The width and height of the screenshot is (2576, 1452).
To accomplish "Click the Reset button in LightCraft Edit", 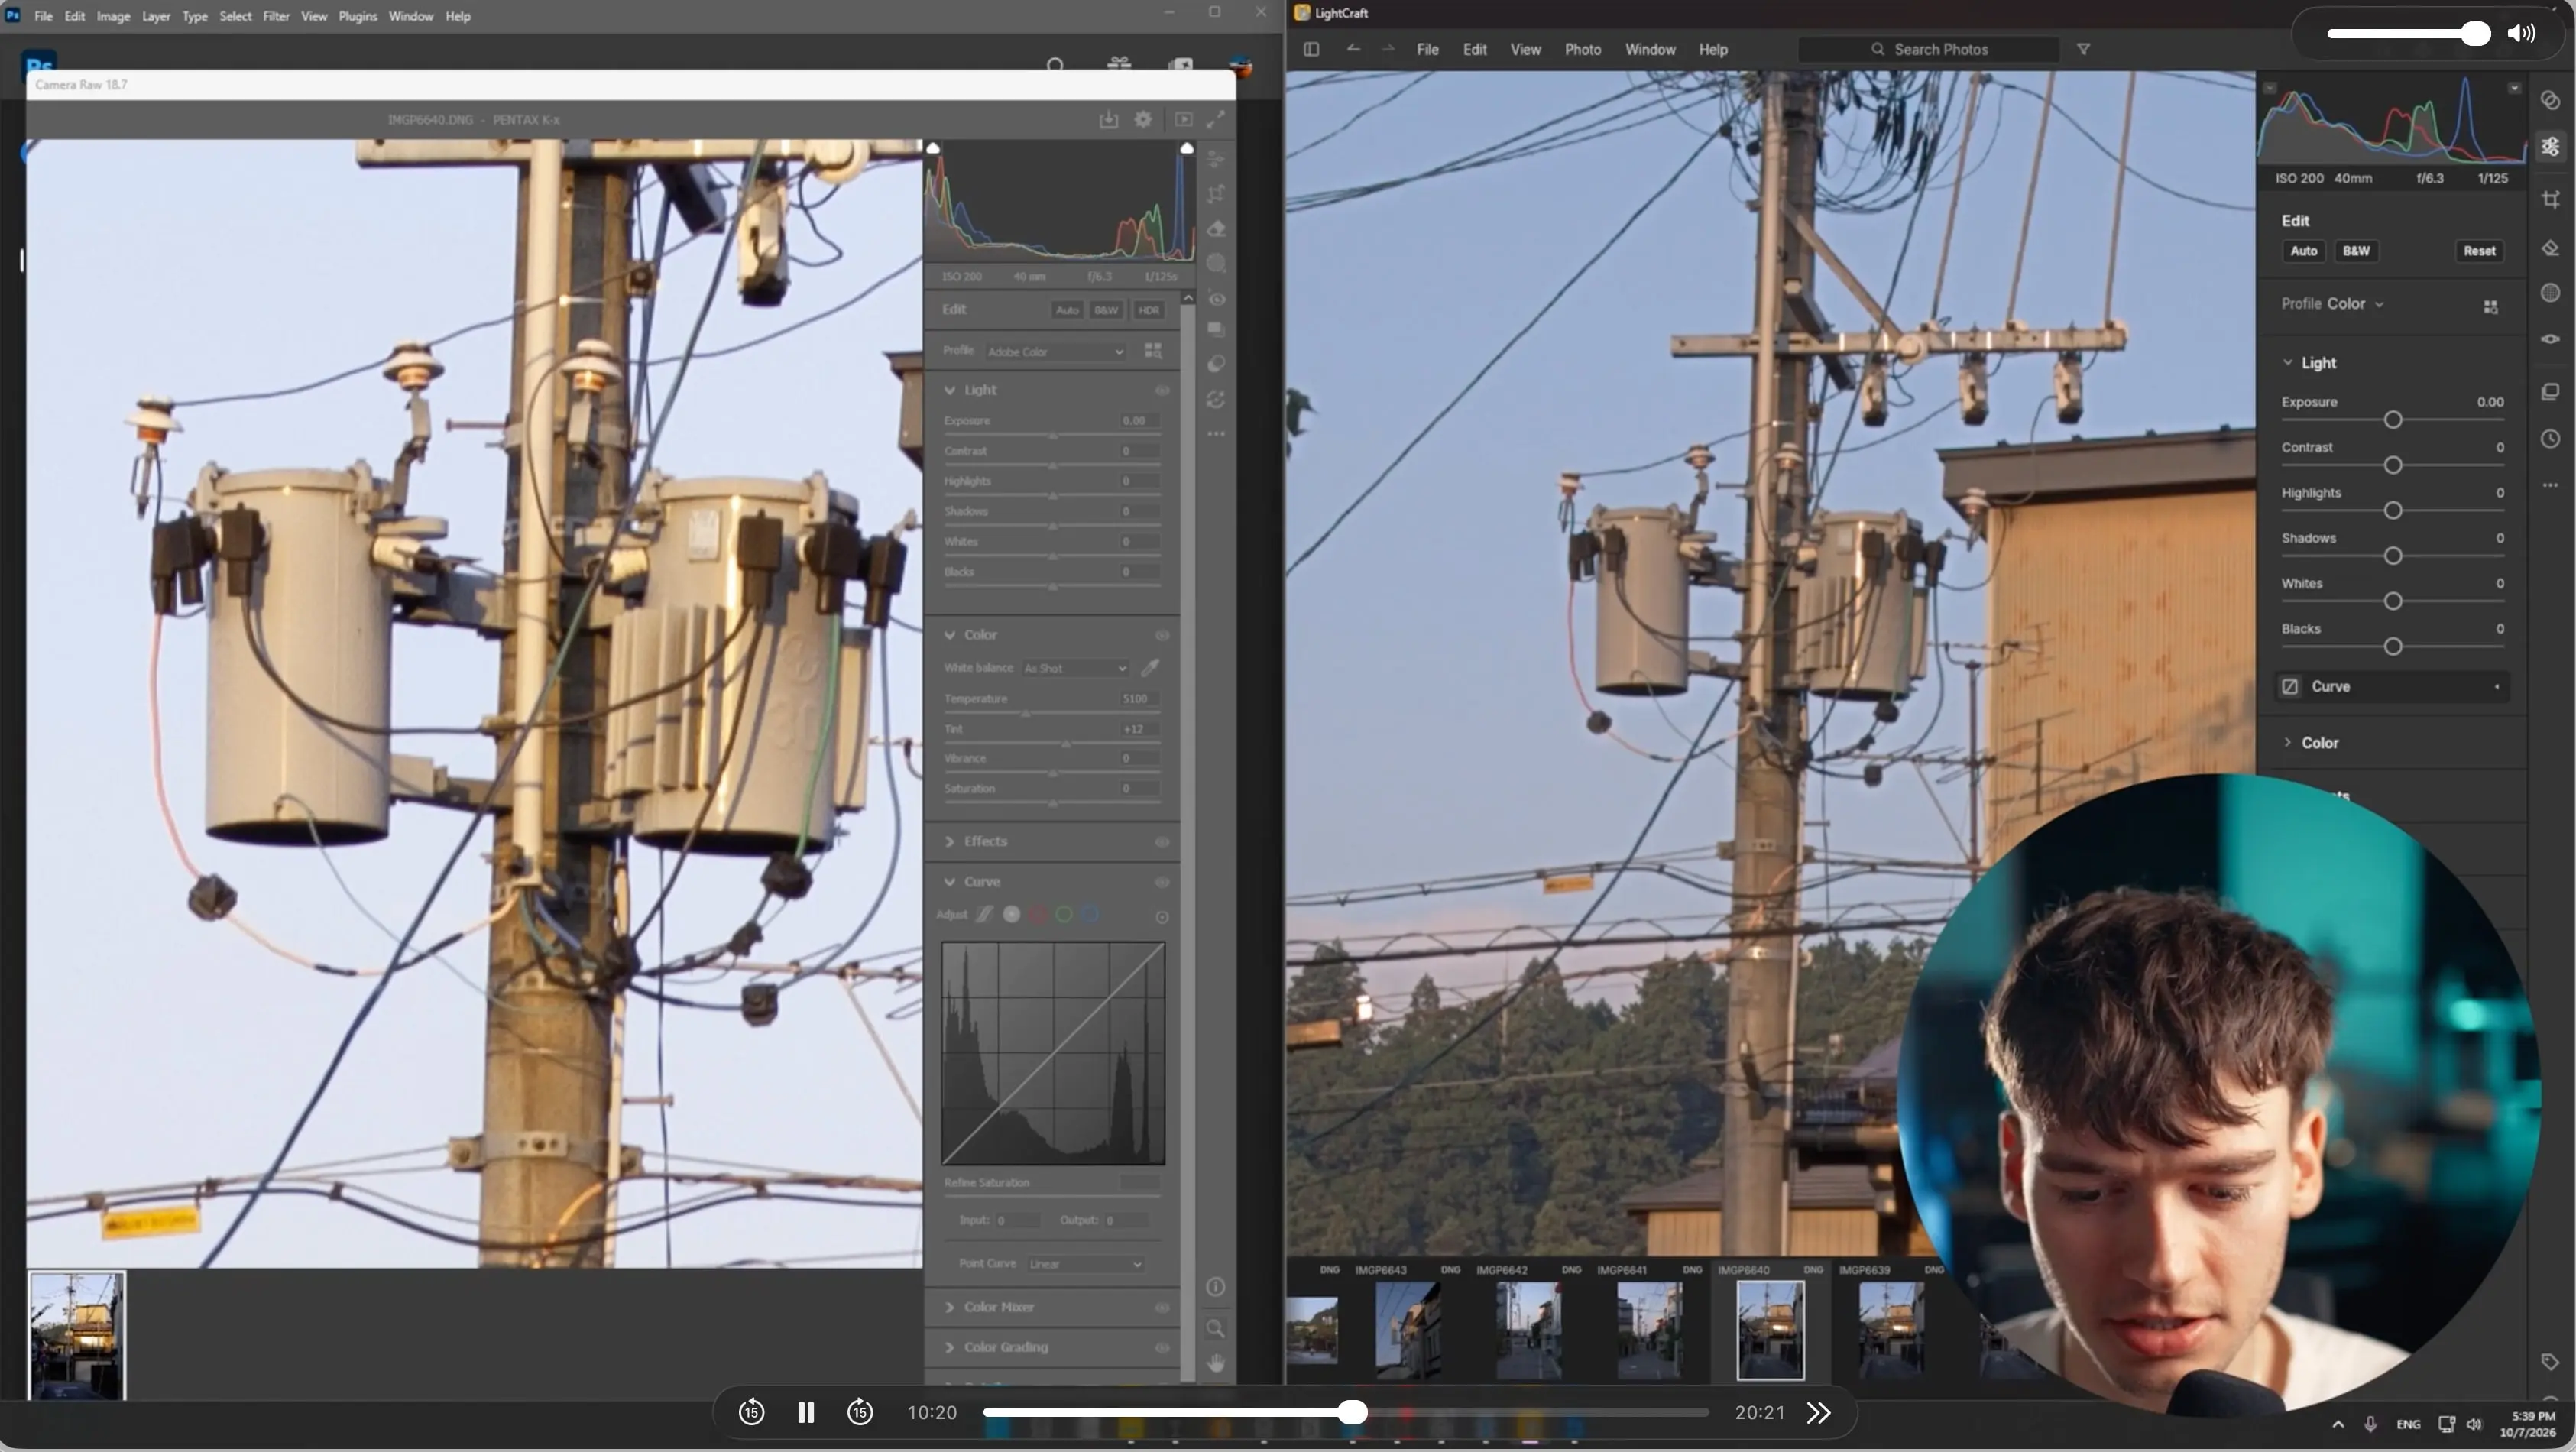I will [2479, 251].
